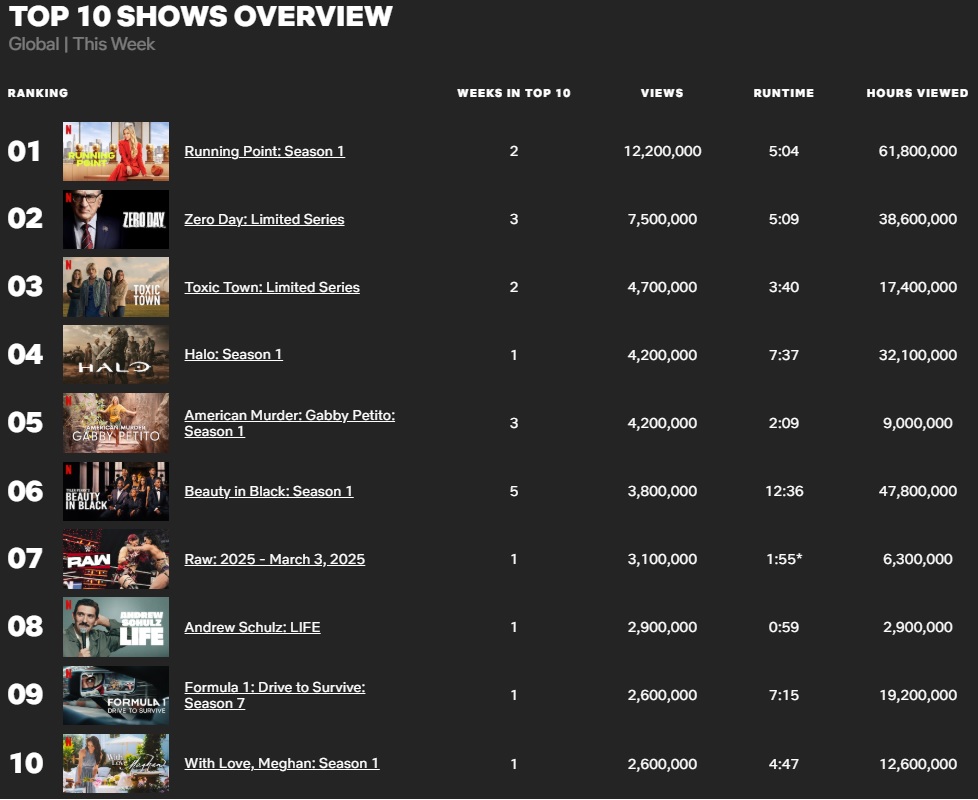Click the 3,800,000 views value
This screenshot has width=978, height=800.
tap(662, 491)
